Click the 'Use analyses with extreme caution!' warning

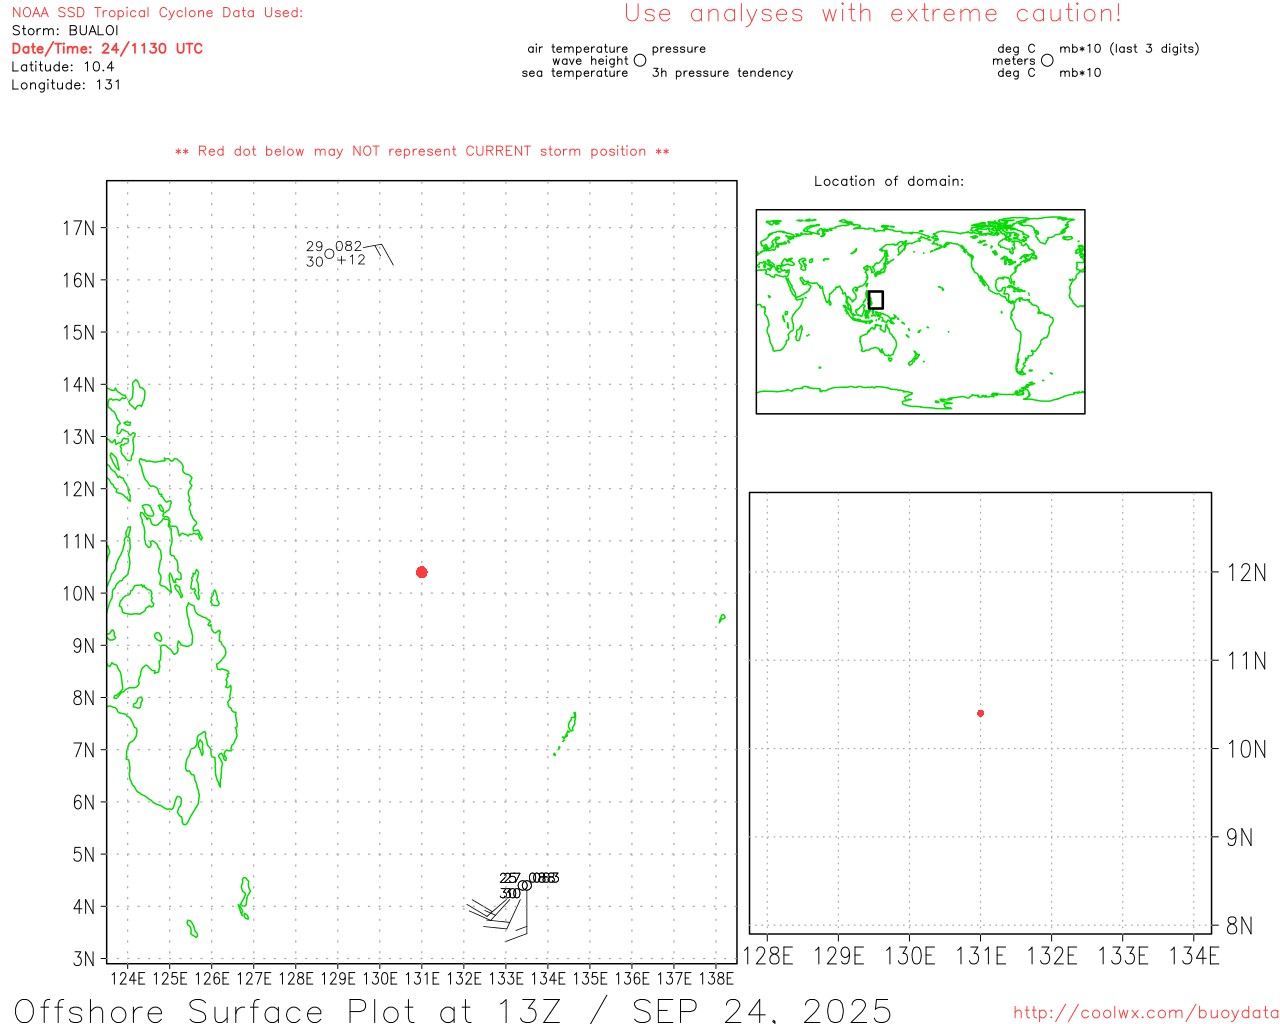point(873,14)
